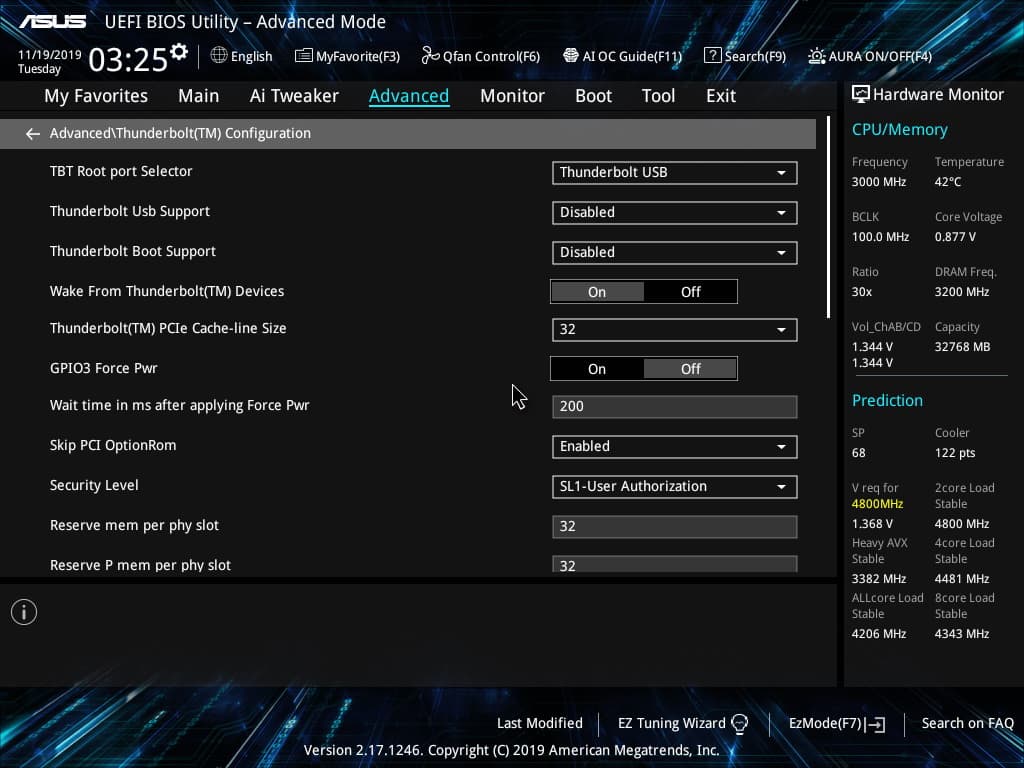Click the BCLK 100.0 MHz value
The image size is (1024, 768).
(880, 237)
